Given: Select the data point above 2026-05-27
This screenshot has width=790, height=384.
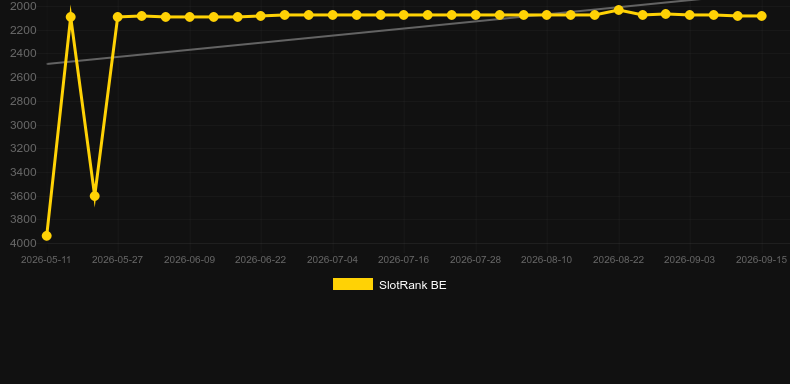Looking at the screenshot, I should tap(118, 17).
